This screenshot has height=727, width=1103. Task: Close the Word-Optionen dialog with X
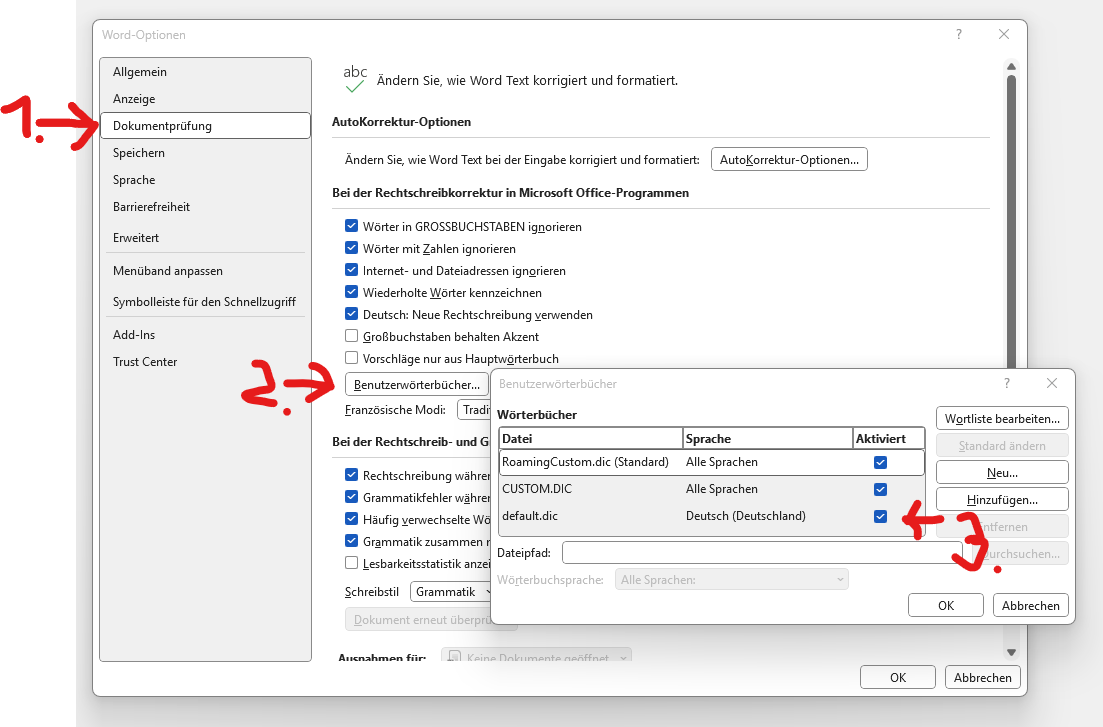1004,34
